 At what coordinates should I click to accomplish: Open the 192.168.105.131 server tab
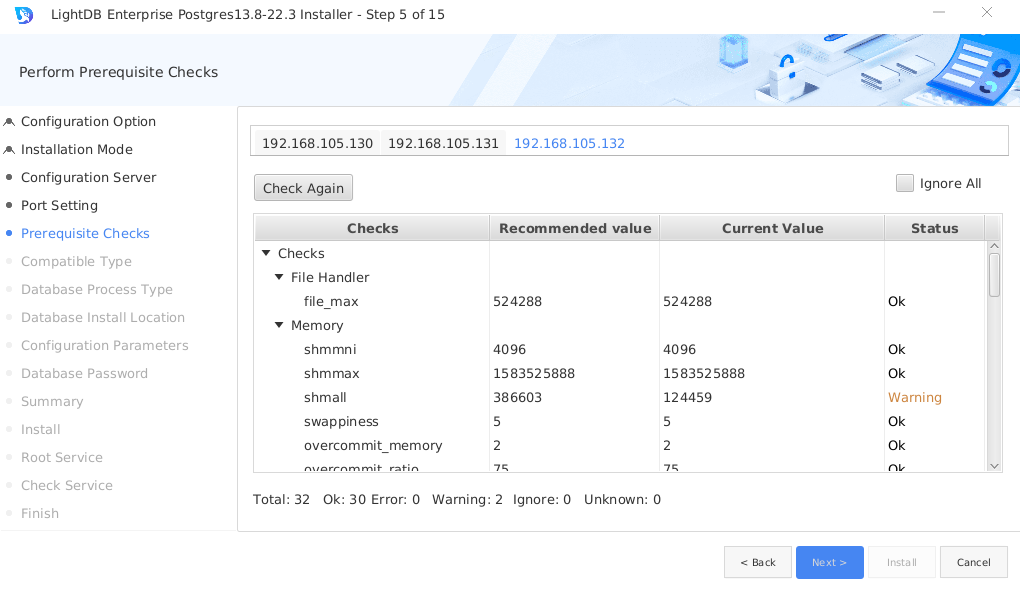(442, 143)
